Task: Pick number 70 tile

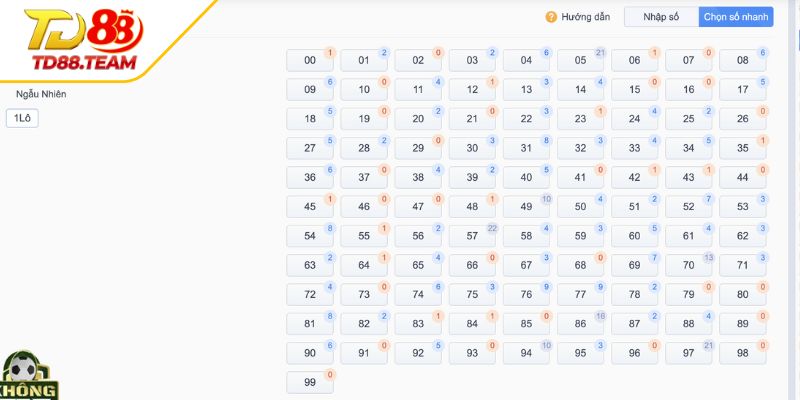Action: tap(688, 265)
